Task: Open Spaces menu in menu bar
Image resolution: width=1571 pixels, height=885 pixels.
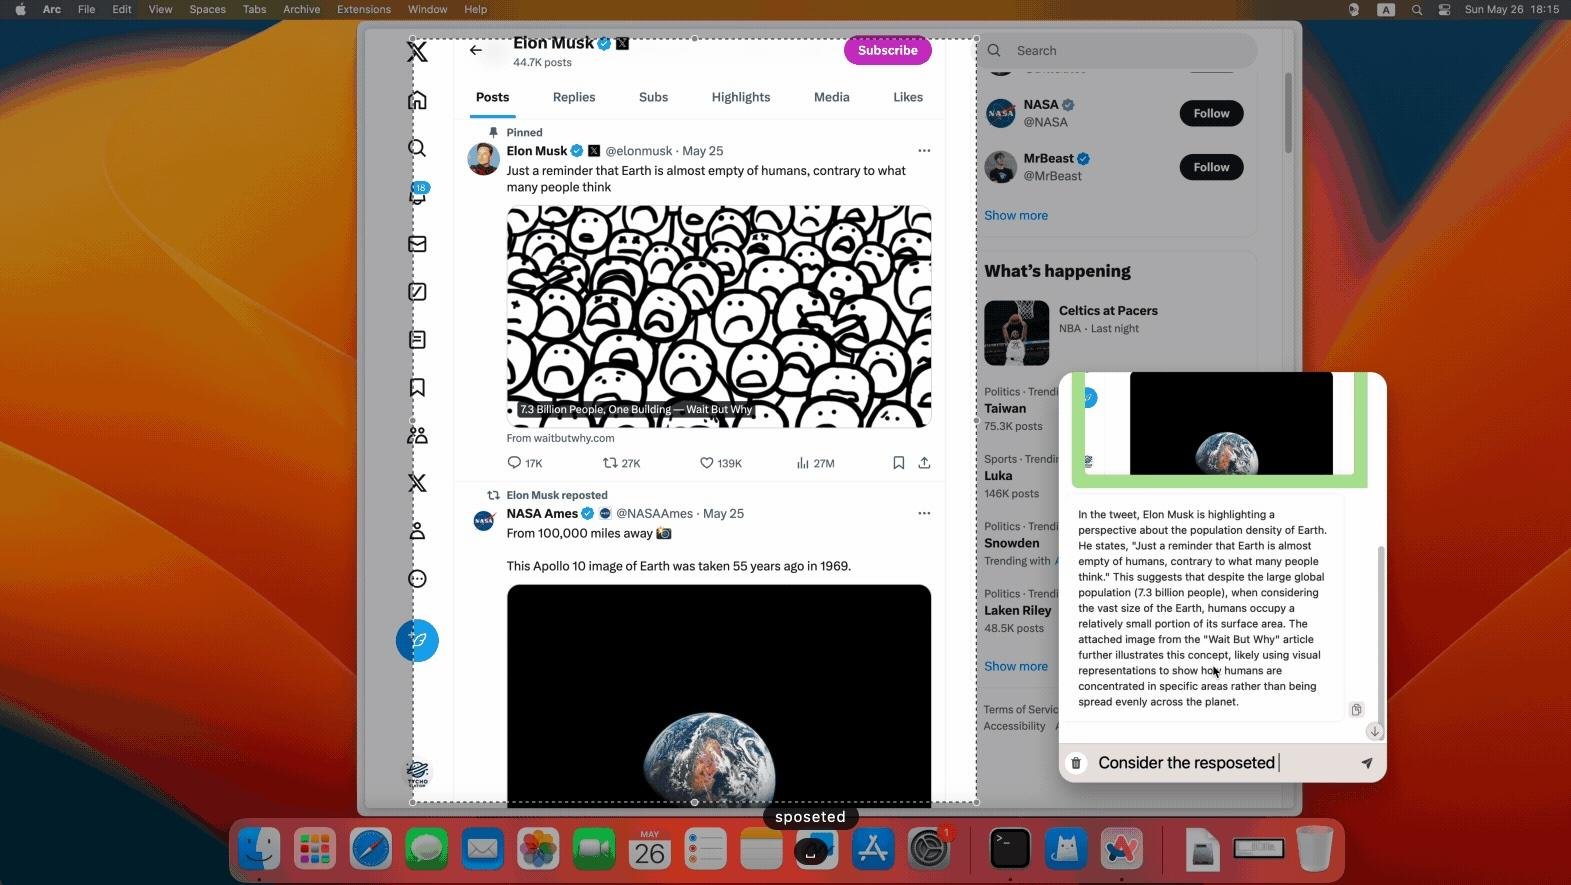Action: (207, 9)
